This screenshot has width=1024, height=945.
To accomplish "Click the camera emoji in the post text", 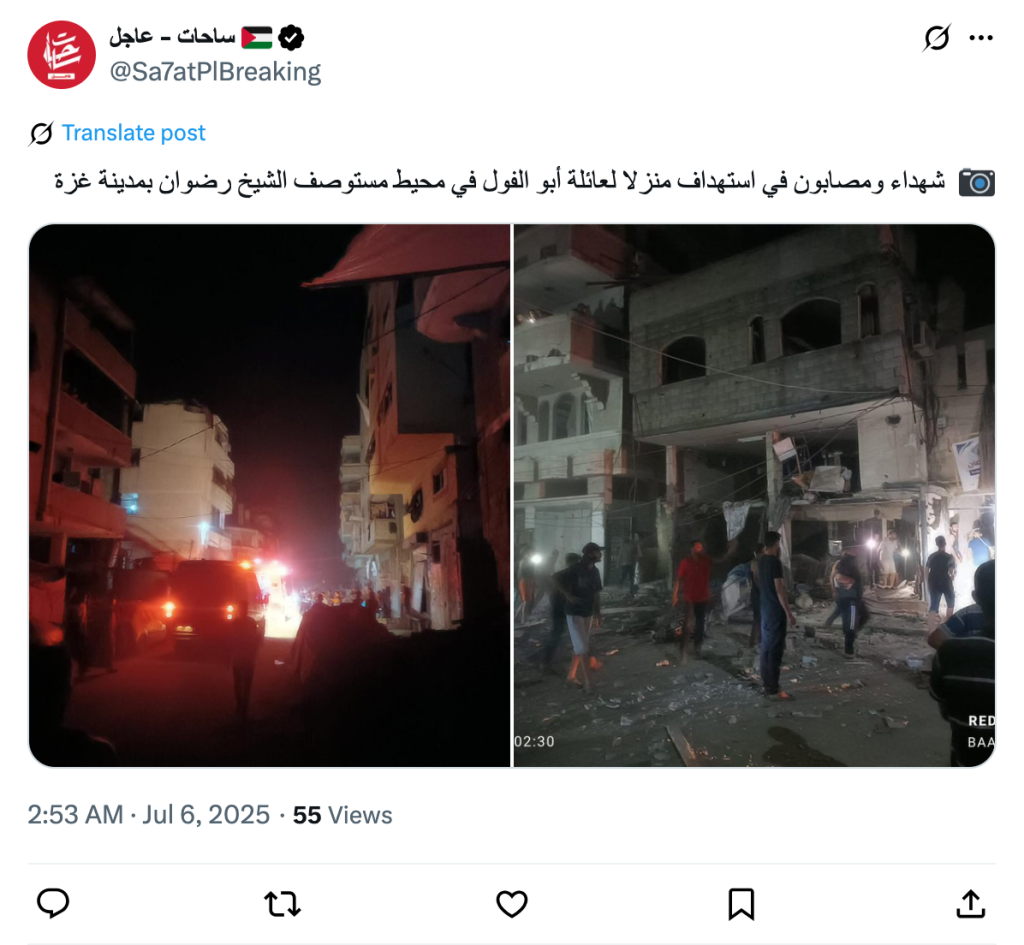I will (x=976, y=182).
